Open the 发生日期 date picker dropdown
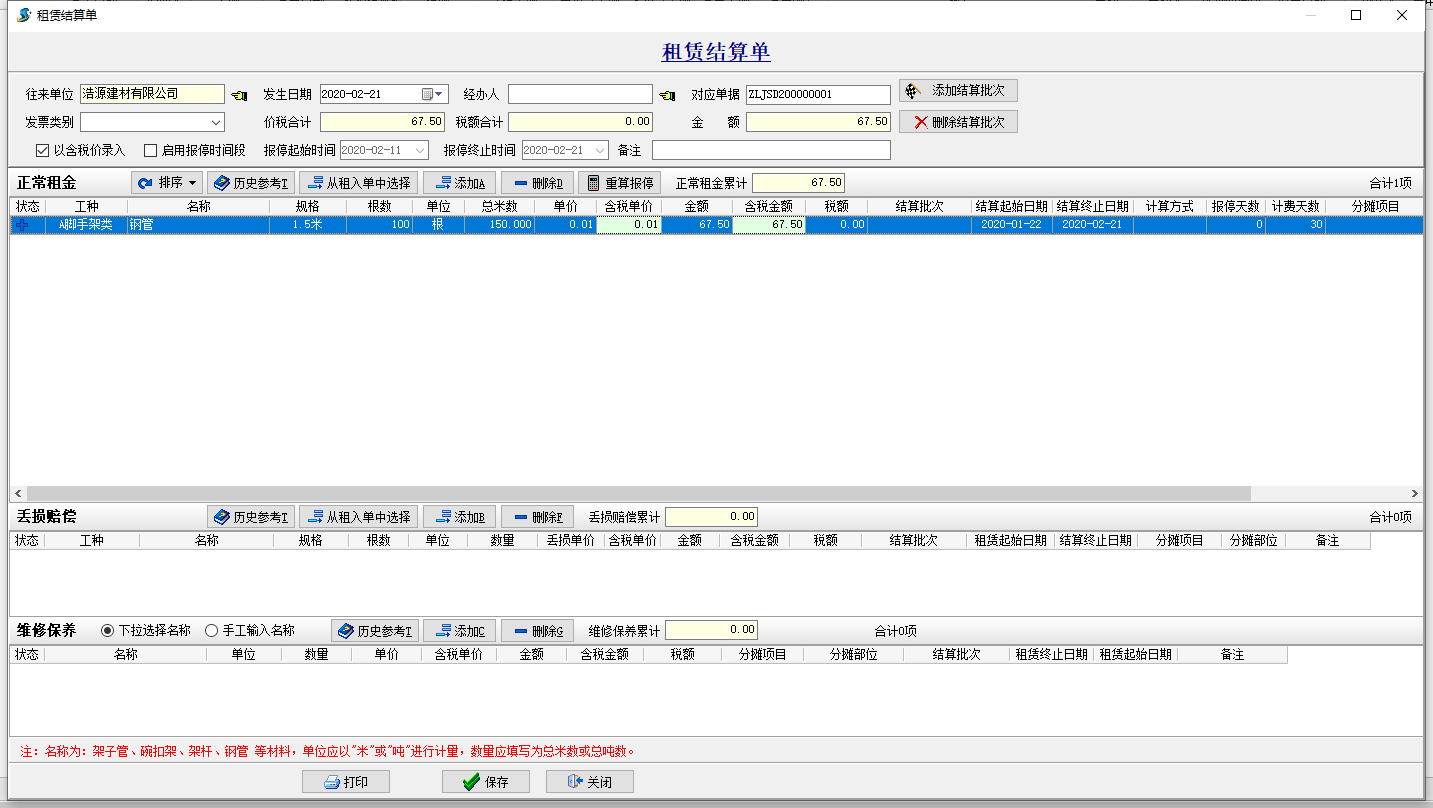The width and height of the screenshot is (1433, 808). pos(438,94)
